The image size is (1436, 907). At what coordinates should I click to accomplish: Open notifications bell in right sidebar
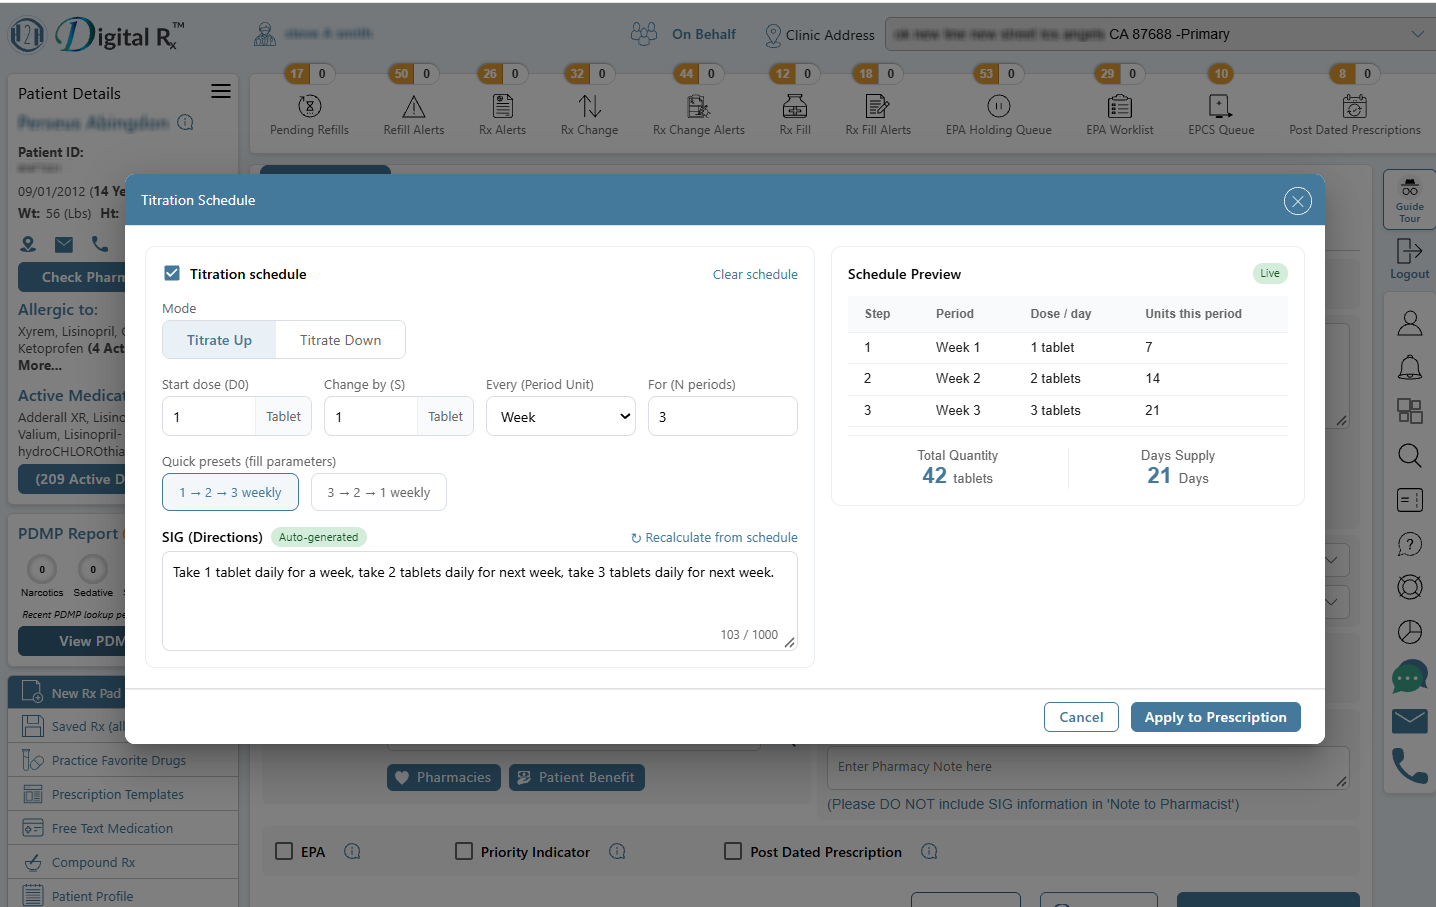1410,368
